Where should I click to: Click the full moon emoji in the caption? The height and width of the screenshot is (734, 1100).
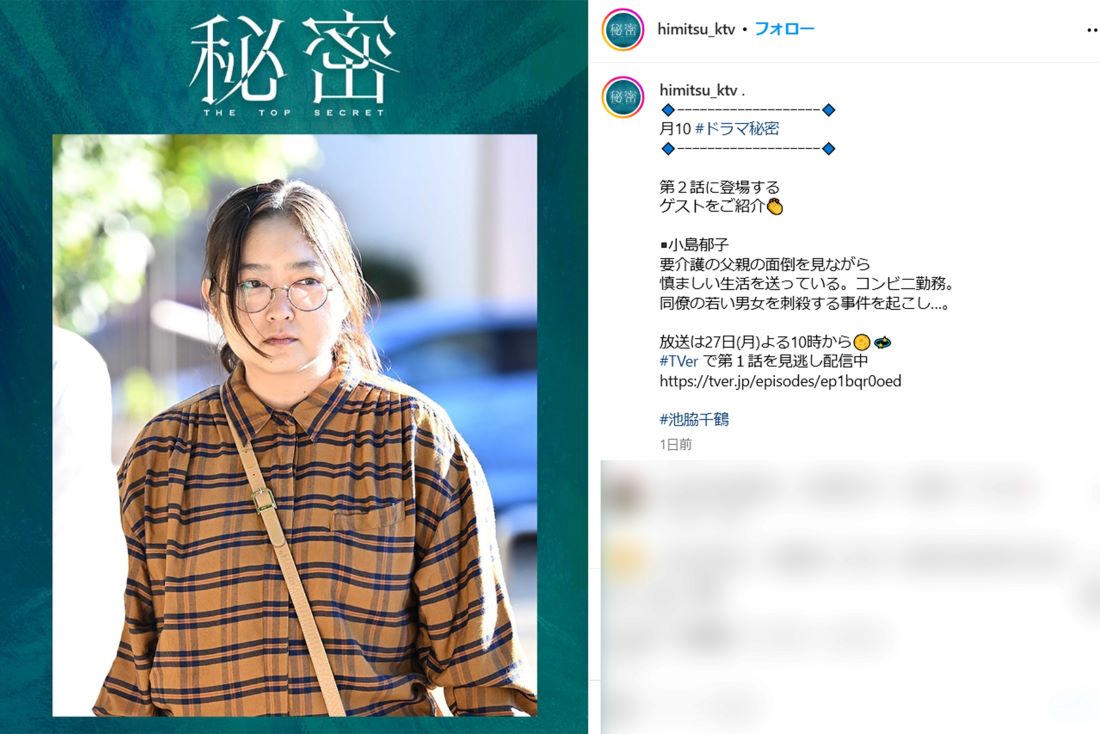coord(861,342)
